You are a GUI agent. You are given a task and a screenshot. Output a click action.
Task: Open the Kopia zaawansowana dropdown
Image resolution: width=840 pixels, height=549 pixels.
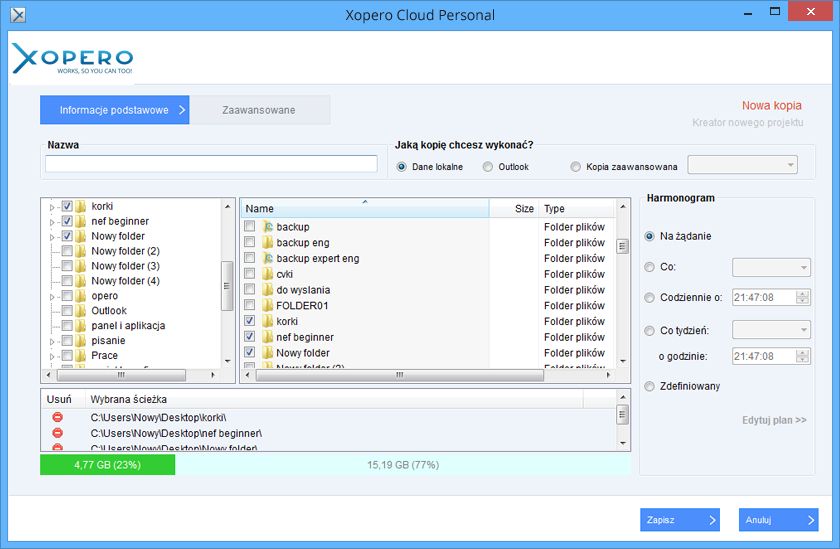click(742, 165)
